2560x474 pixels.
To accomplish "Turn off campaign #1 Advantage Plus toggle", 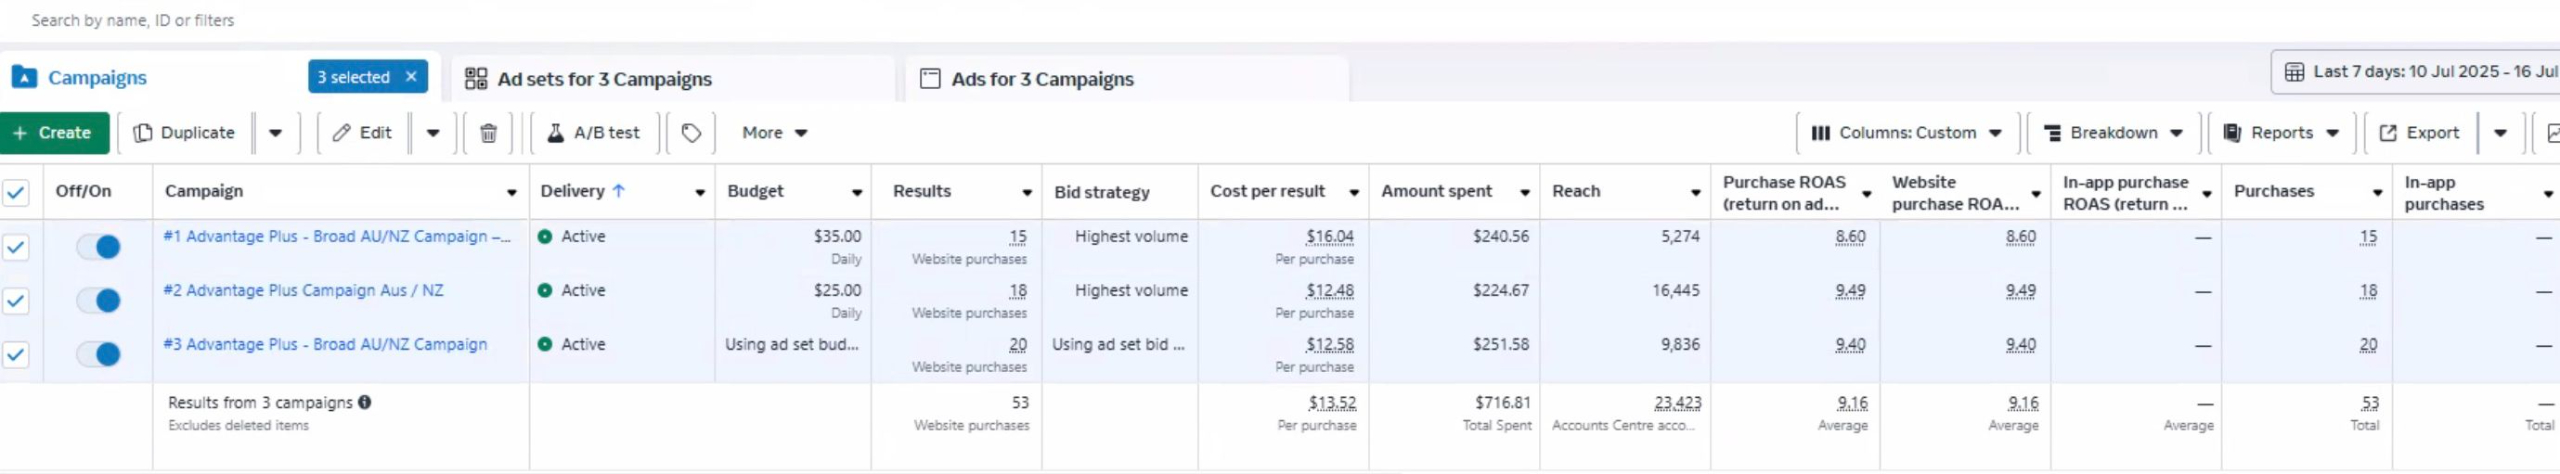I will click(x=99, y=247).
